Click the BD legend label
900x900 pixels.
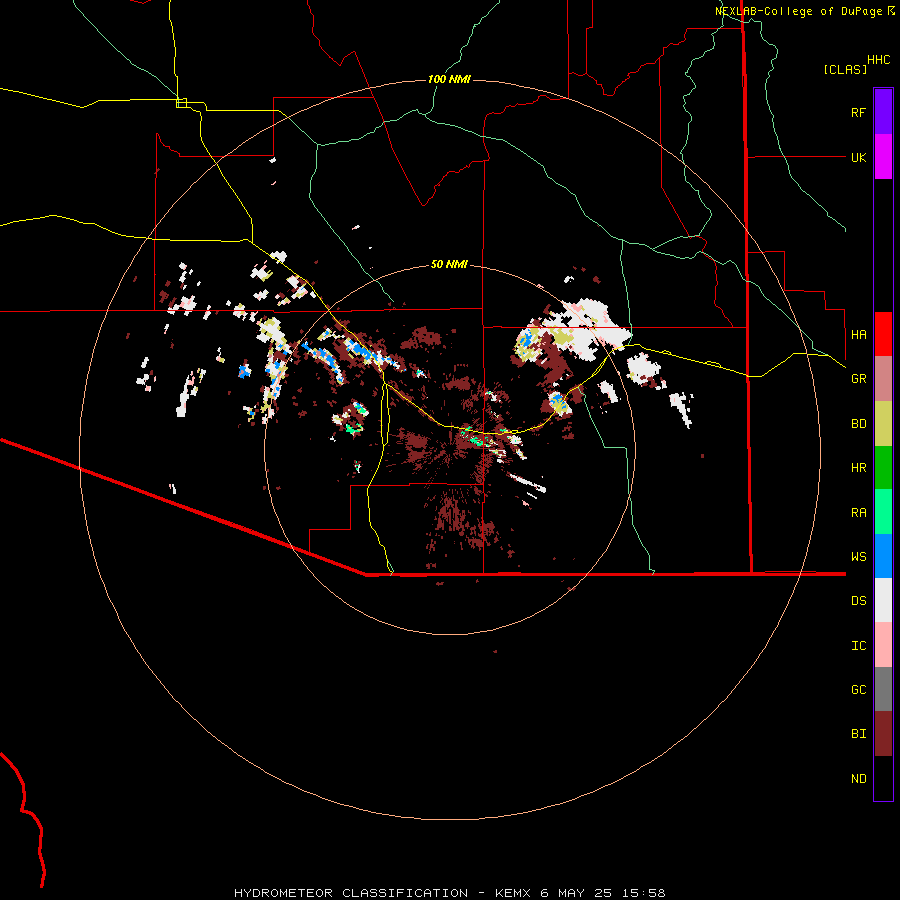pyautogui.click(x=858, y=424)
